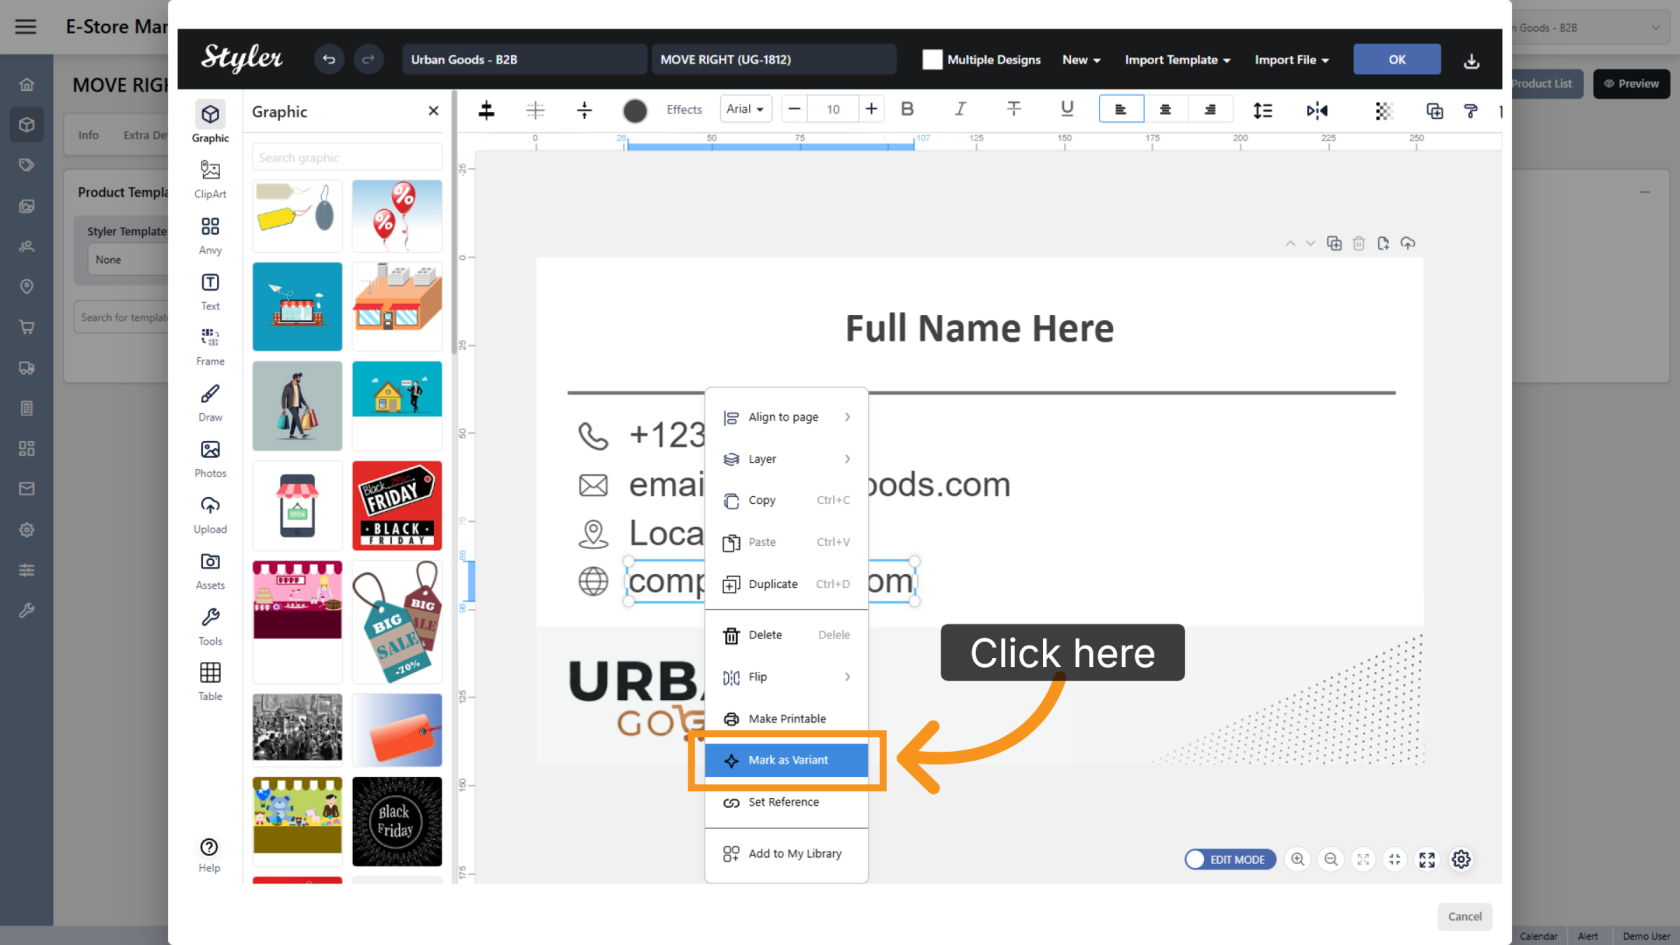Image resolution: width=1680 pixels, height=945 pixels.
Task: Apply bold formatting
Action: [907, 109]
